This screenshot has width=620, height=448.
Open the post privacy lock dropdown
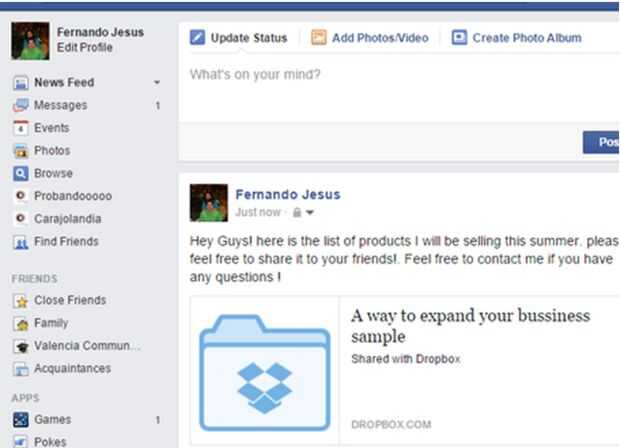[x=303, y=213]
